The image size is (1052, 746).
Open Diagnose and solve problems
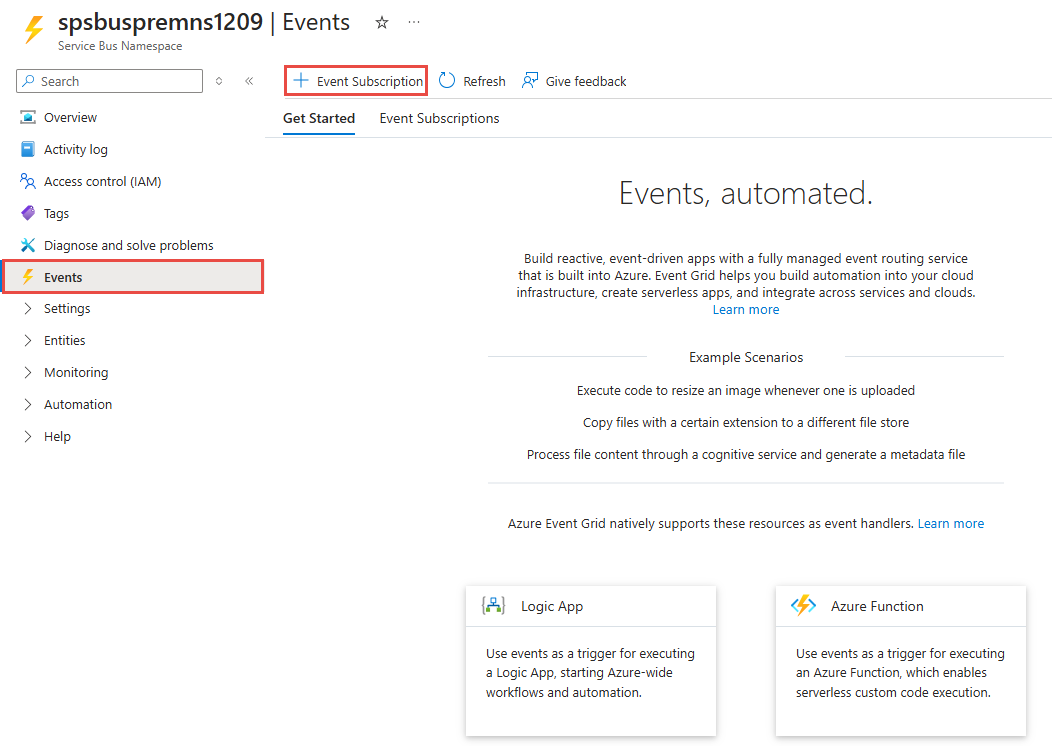(x=128, y=245)
